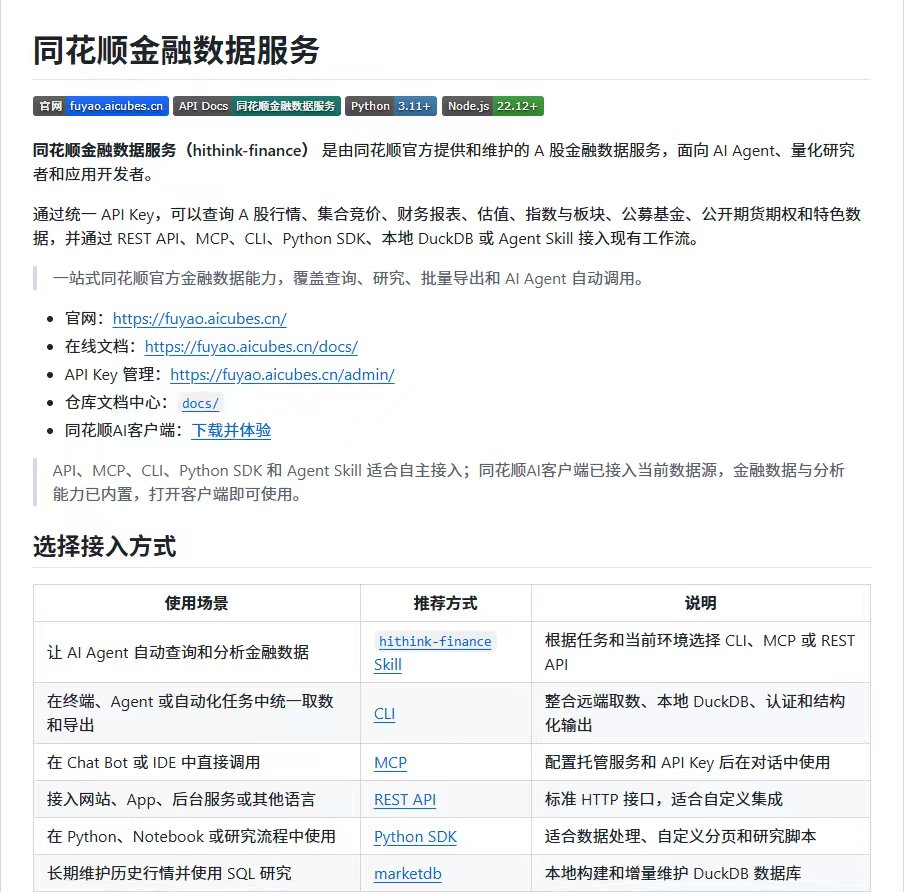Click the 推荐方式 table column header
The image size is (905, 892).
click(x=446, y=603)
